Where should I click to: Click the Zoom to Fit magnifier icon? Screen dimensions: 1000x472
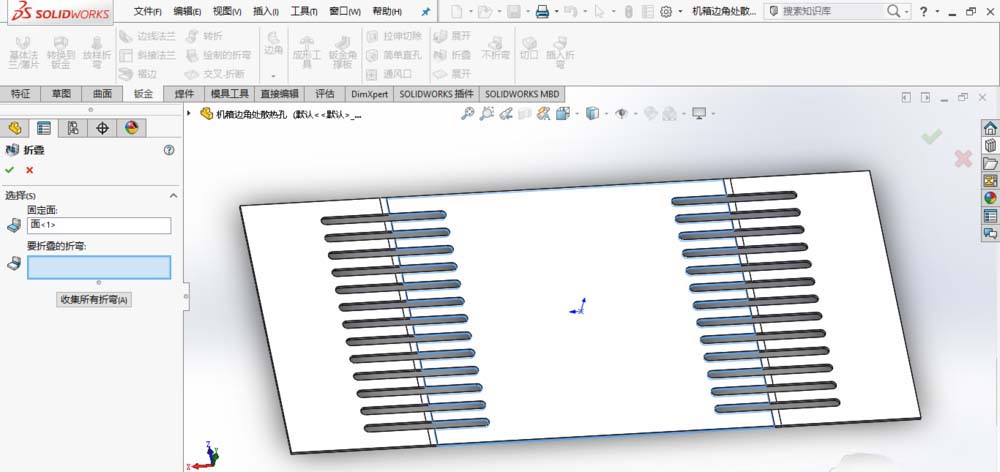point(467,114)
